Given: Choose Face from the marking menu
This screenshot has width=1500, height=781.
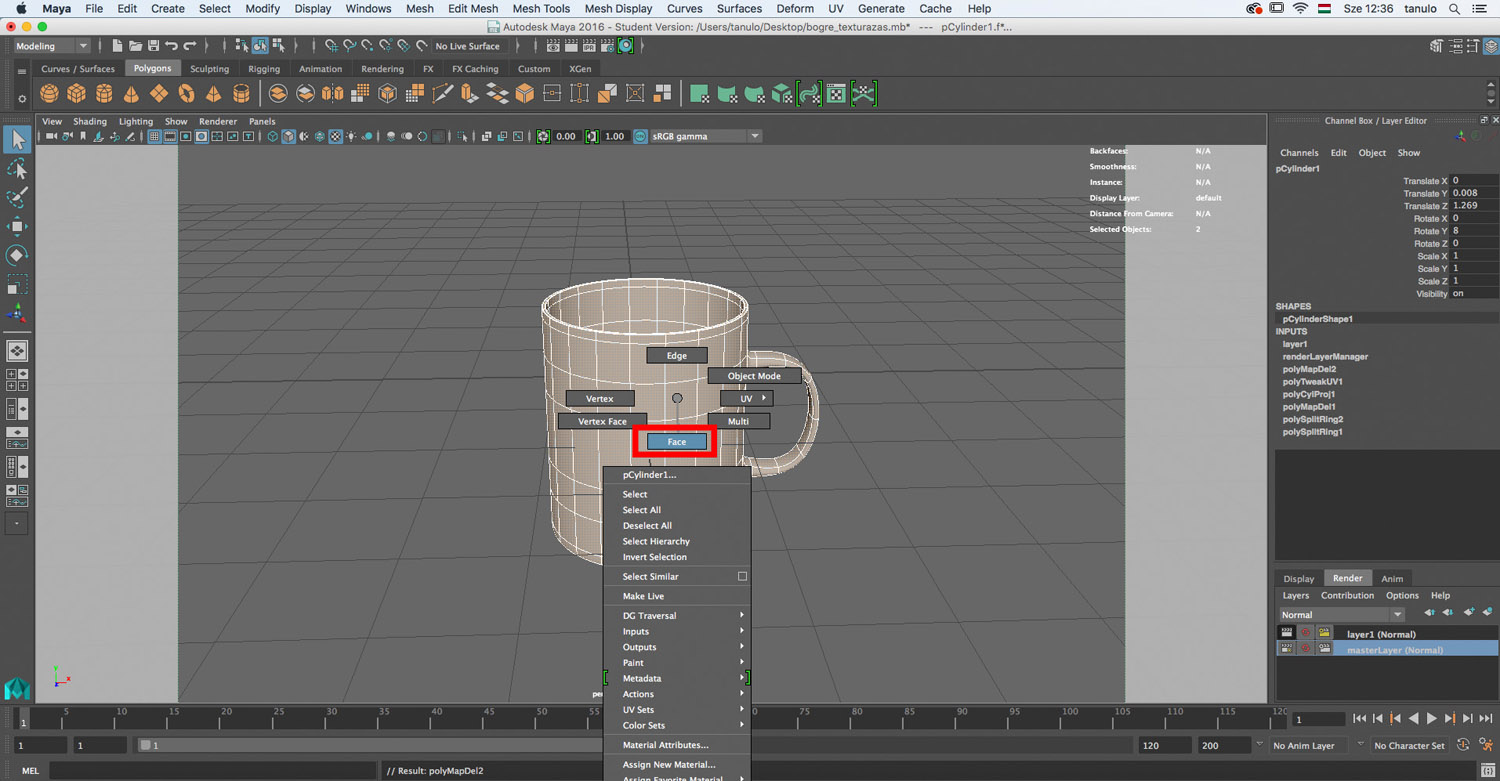Looking at the screenshot, I should (x=677, y=442).
